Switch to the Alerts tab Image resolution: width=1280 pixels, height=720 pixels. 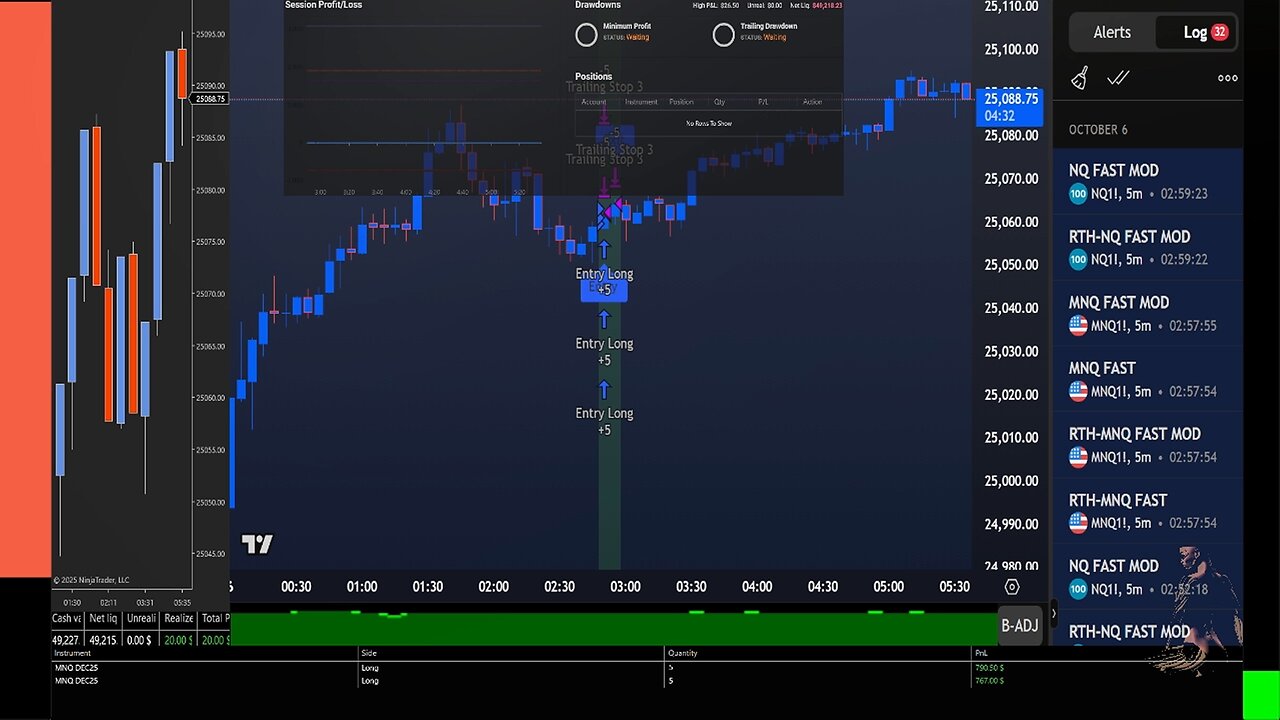tap(1112, 32)
